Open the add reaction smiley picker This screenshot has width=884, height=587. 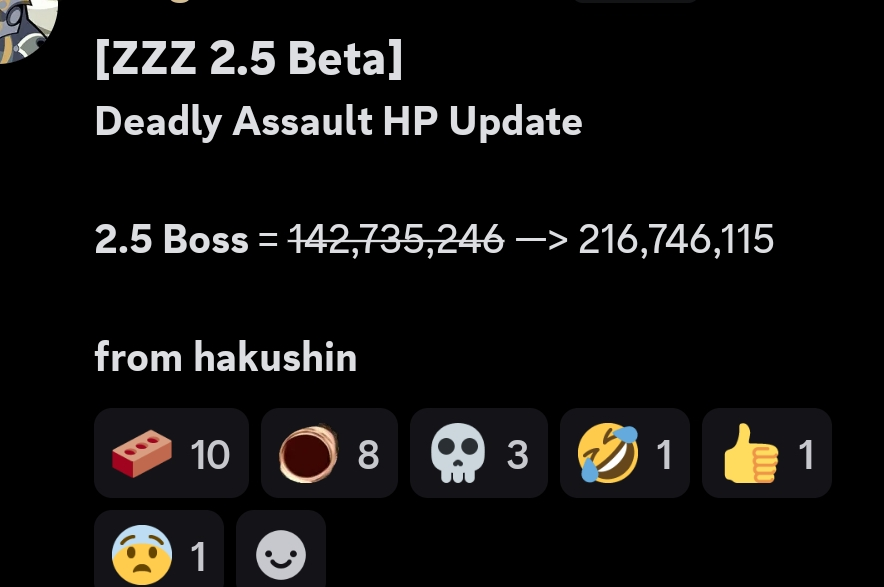coord(281,550)
